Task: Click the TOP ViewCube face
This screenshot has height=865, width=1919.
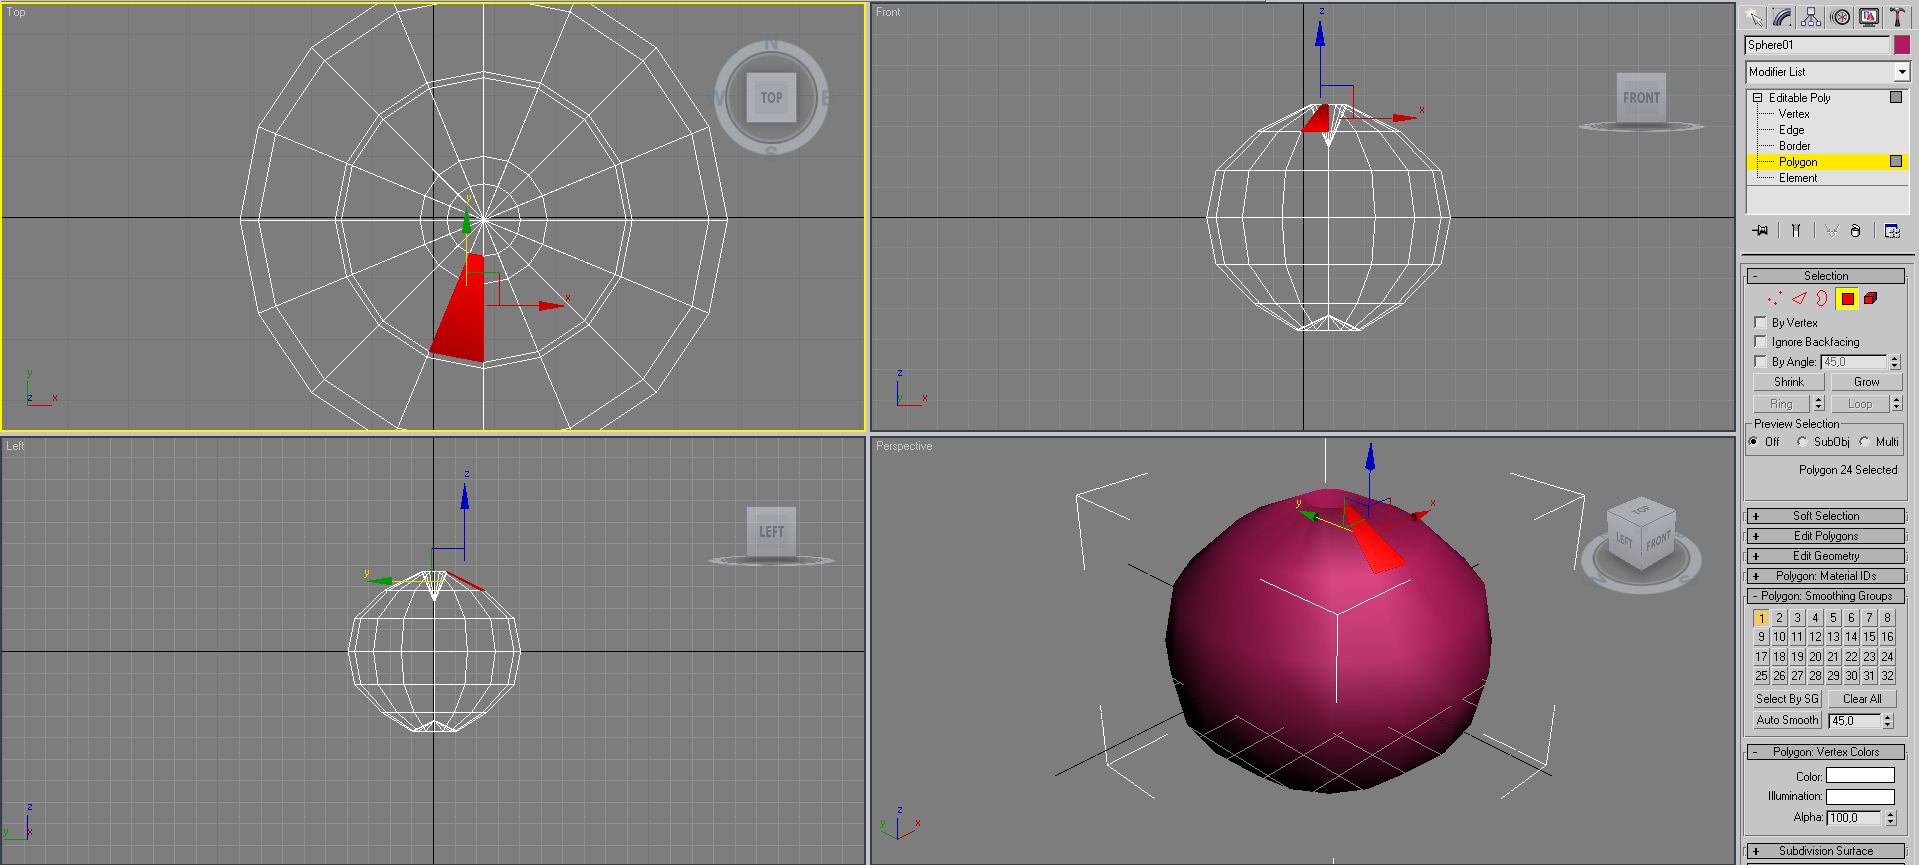Action: click(771, 97)
